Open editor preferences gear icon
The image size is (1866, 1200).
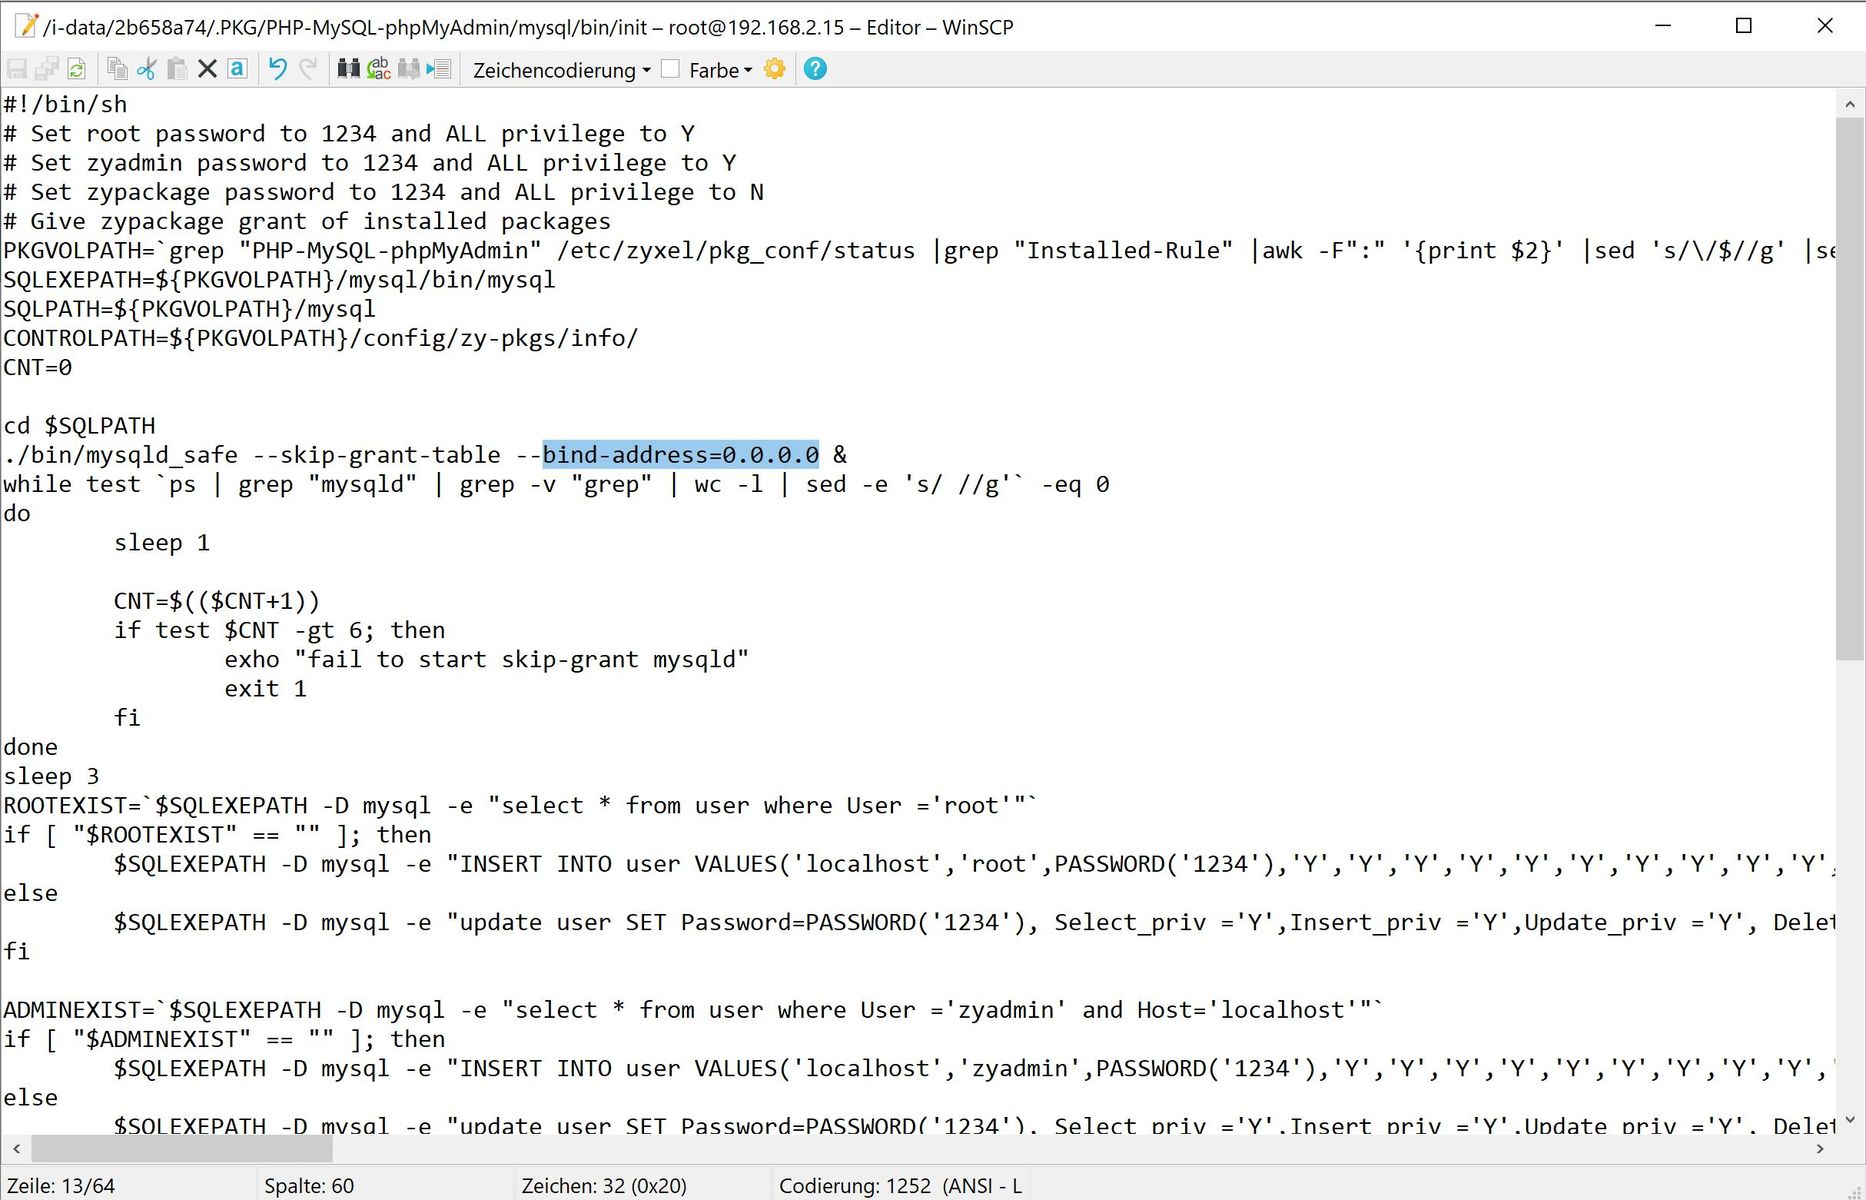tap(775, 69)
